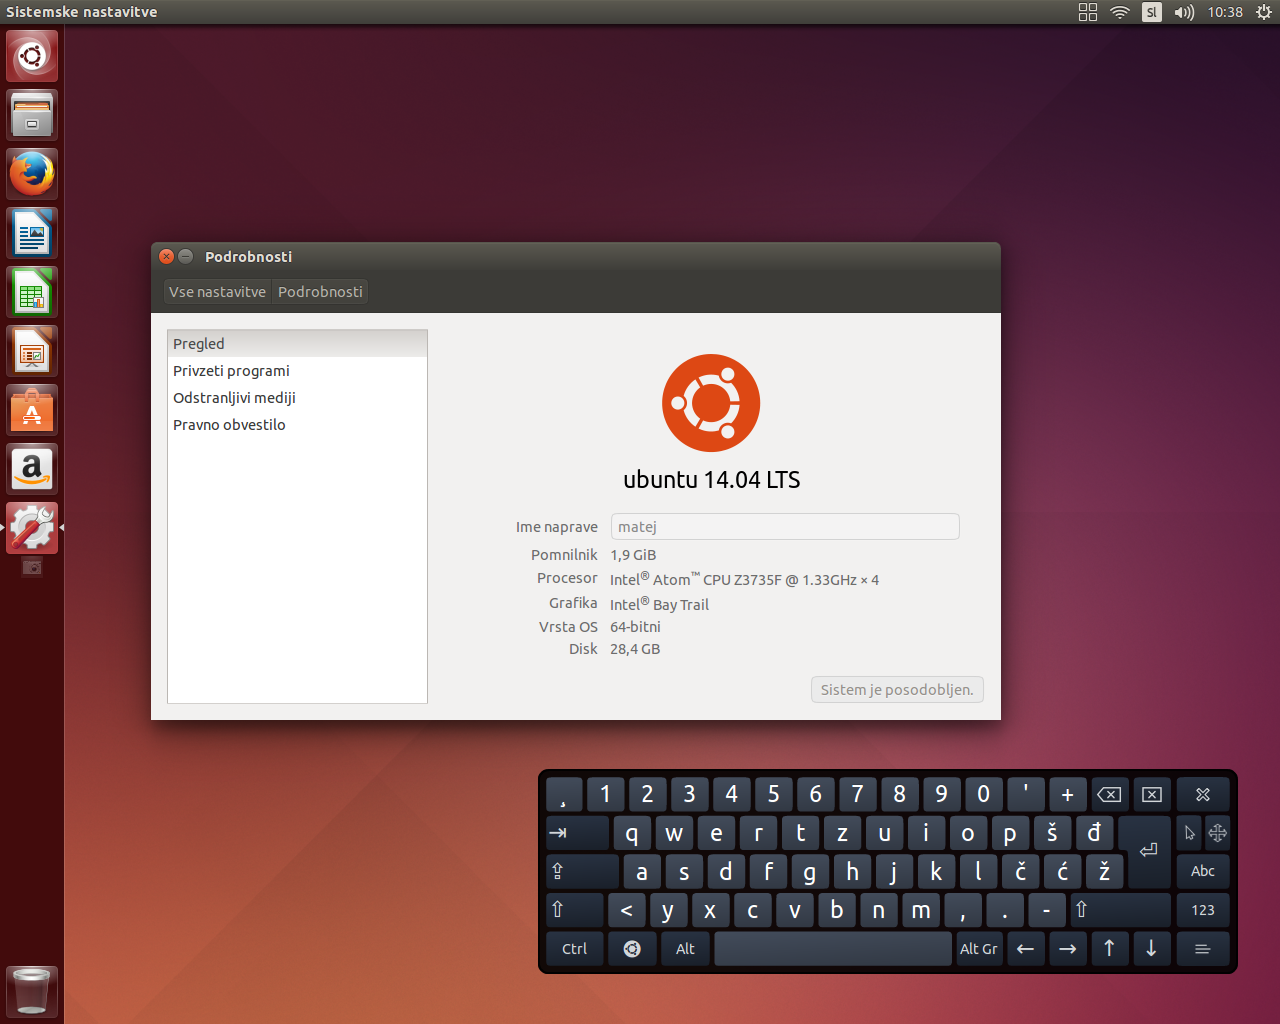Screen dimensions: 1280x1024
Task: Click the Ime naprave text field
Action: [x=785, y=527]
